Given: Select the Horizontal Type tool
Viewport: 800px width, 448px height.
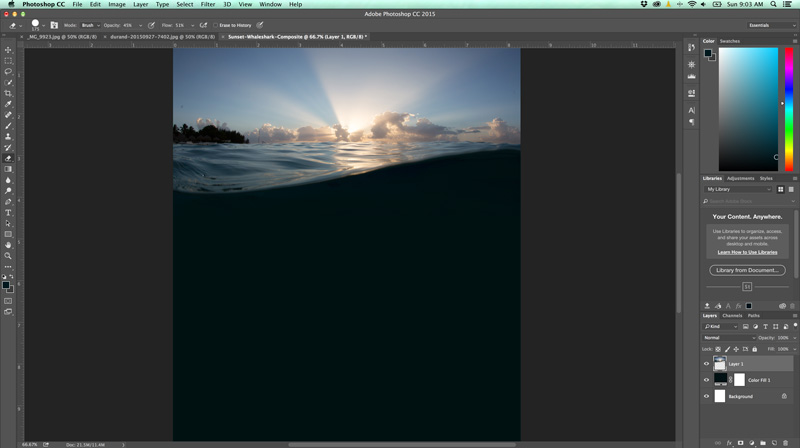Looking at the screenshot, I should [8, 212].
